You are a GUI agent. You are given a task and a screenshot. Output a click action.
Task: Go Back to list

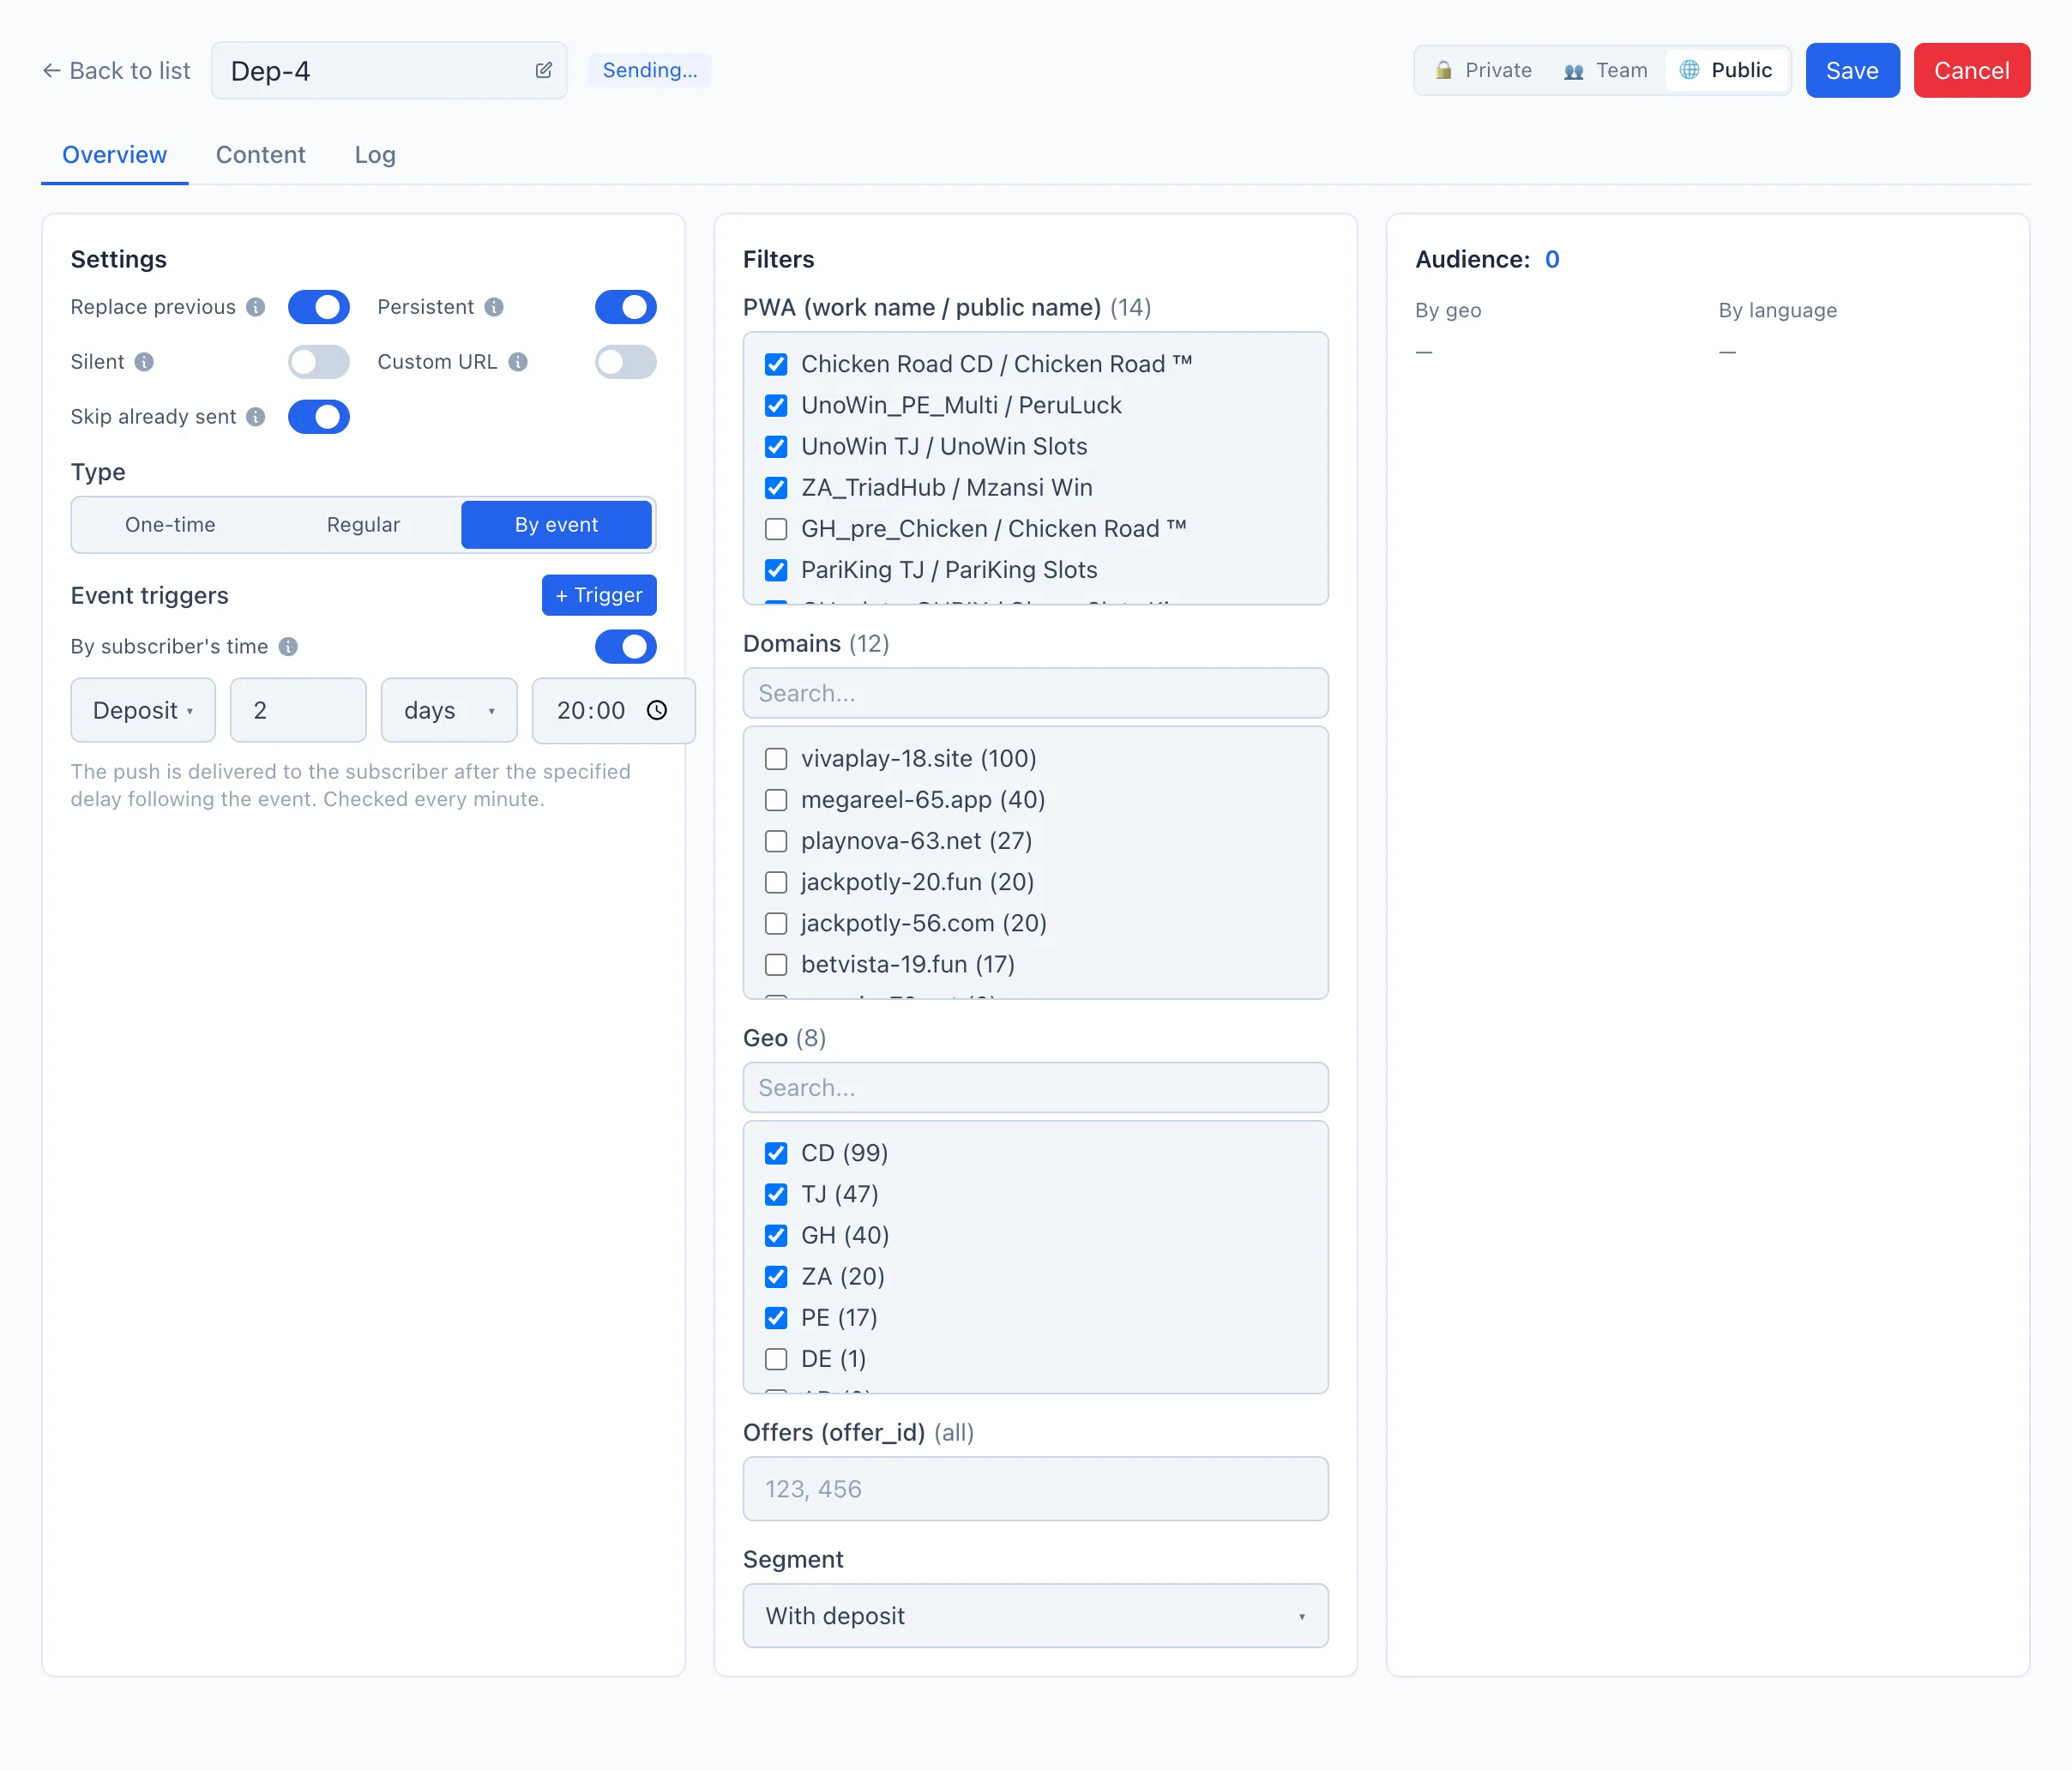pos(116,70)
